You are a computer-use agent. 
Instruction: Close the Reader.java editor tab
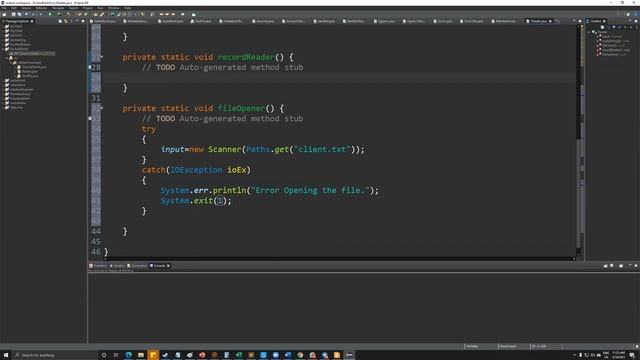[550, 21]
